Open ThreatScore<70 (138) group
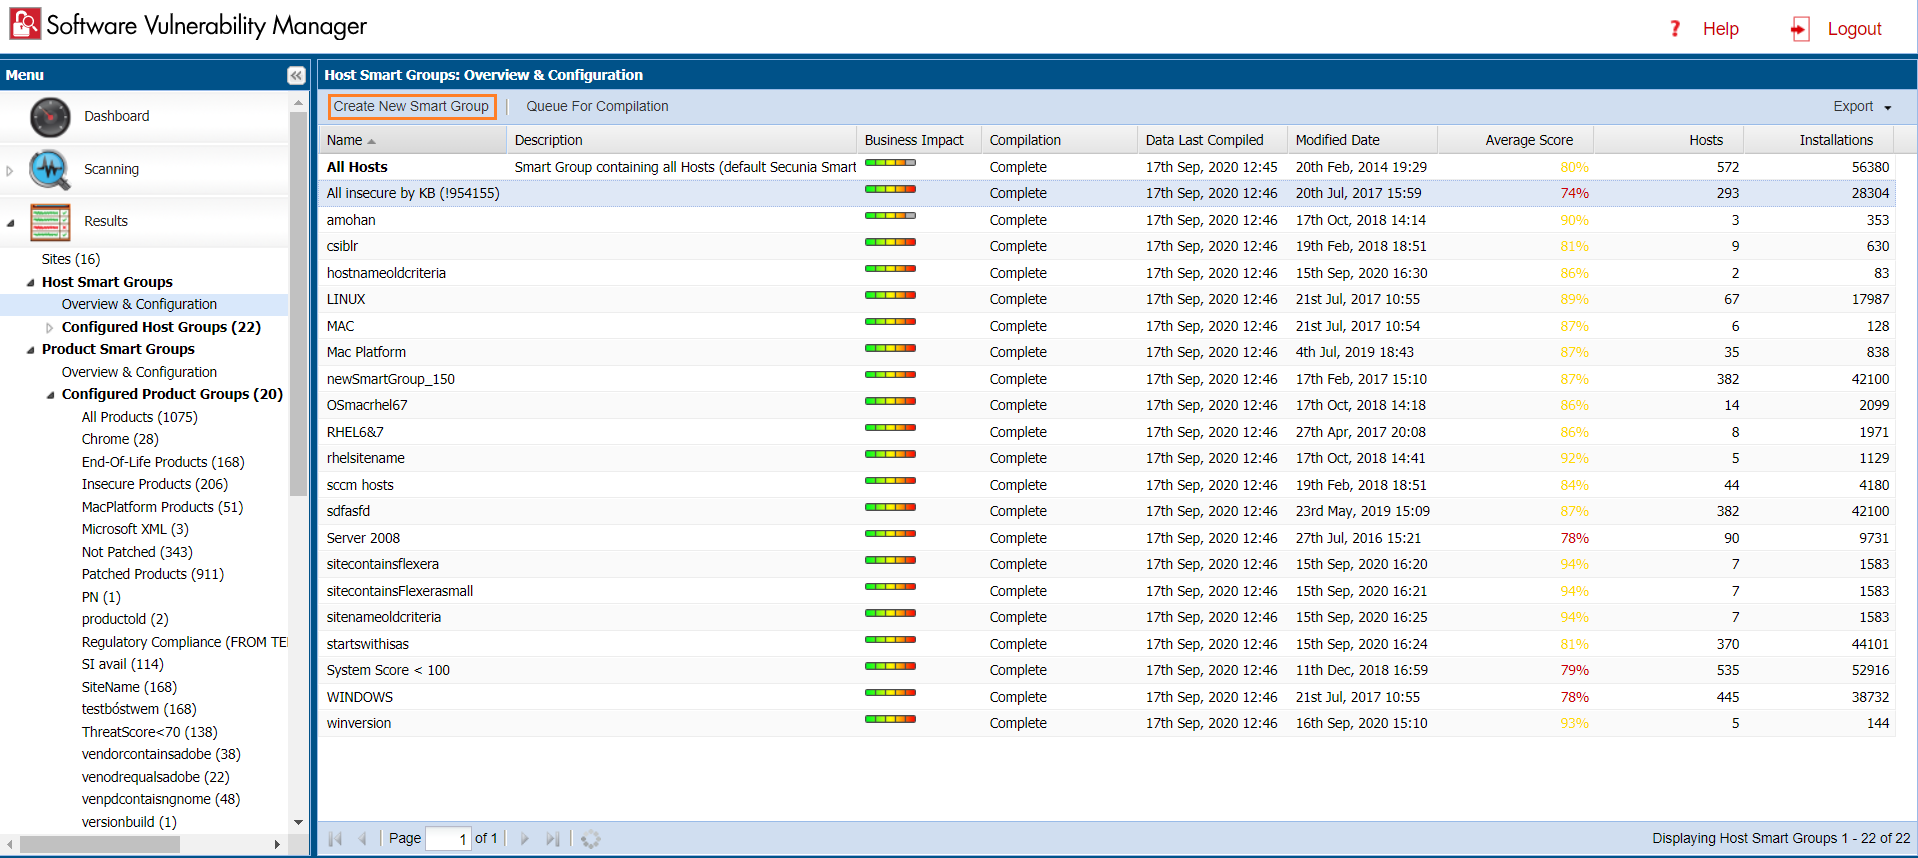This screenshot has height=858, width=1918. click(x=150, y=732)
